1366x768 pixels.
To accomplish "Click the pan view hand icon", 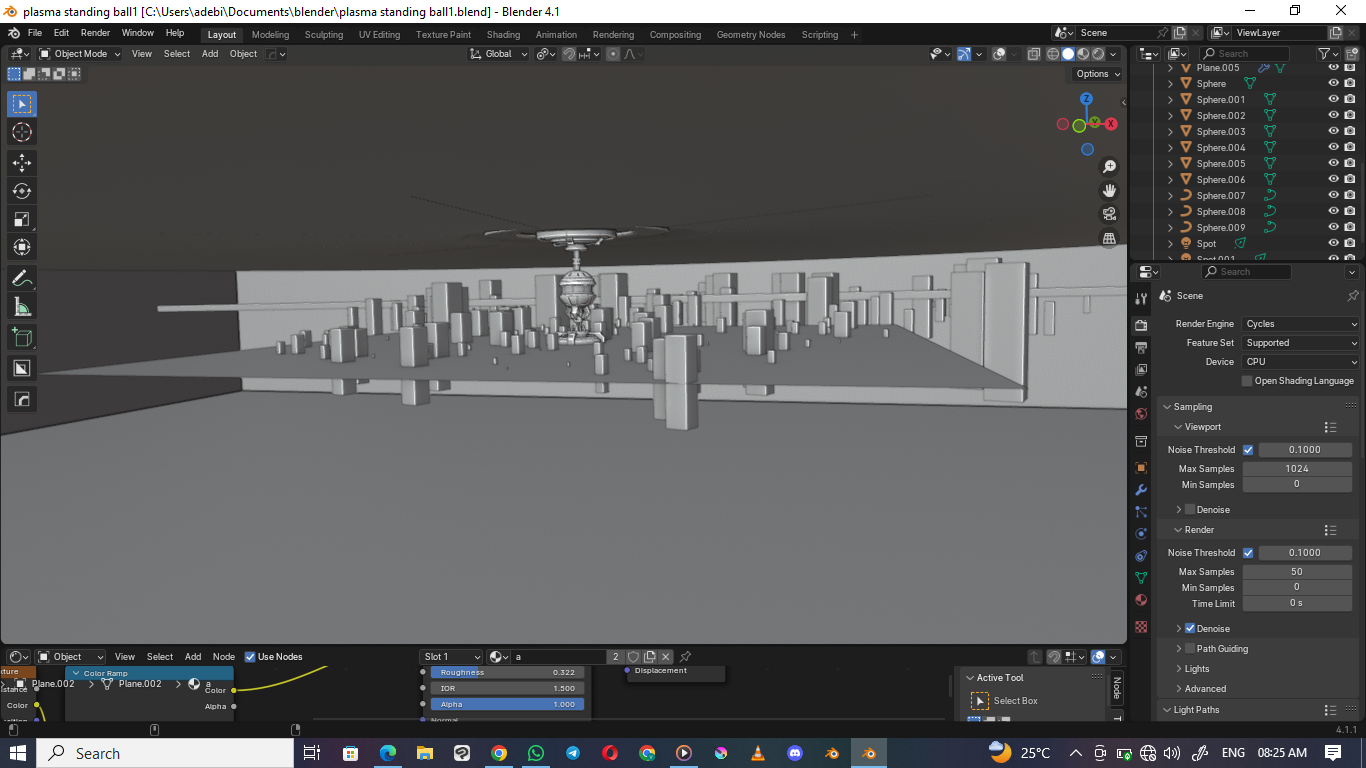I will click(1109, 190).
